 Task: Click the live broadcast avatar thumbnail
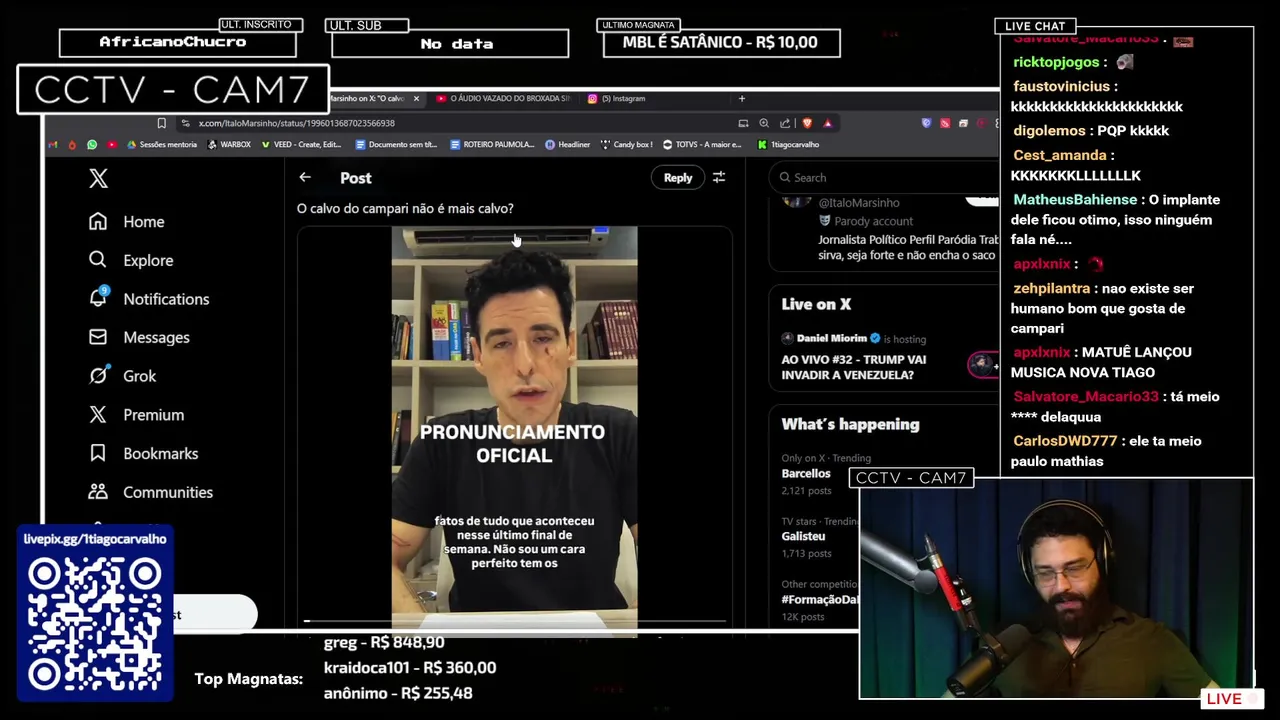pos(982,364)
